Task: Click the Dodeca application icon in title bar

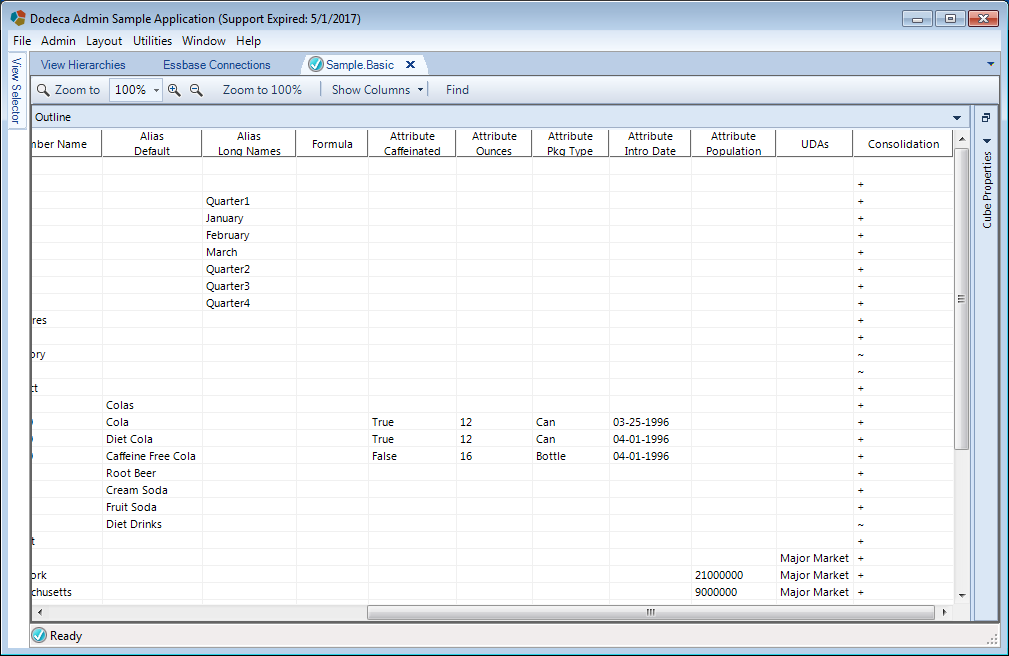Action: [18, 18]
